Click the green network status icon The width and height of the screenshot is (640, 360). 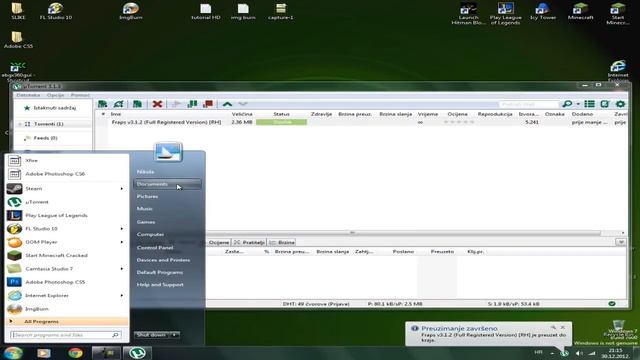[611, 304]
